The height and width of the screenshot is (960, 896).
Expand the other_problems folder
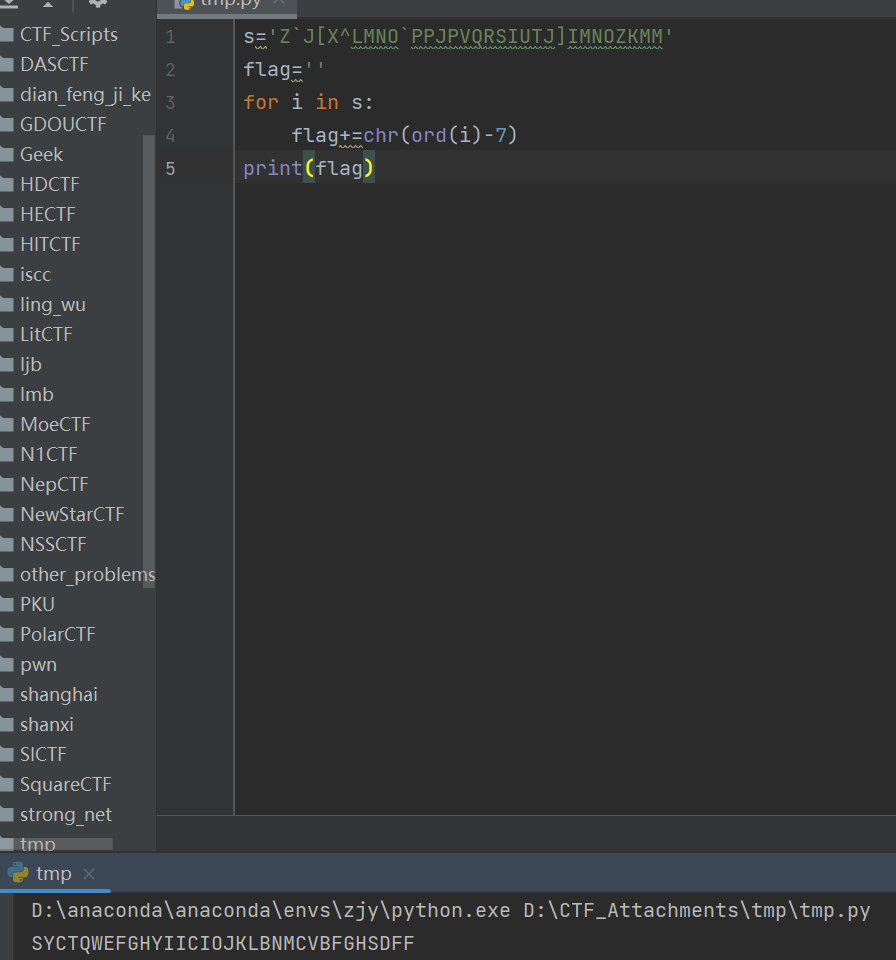point(87,575)
